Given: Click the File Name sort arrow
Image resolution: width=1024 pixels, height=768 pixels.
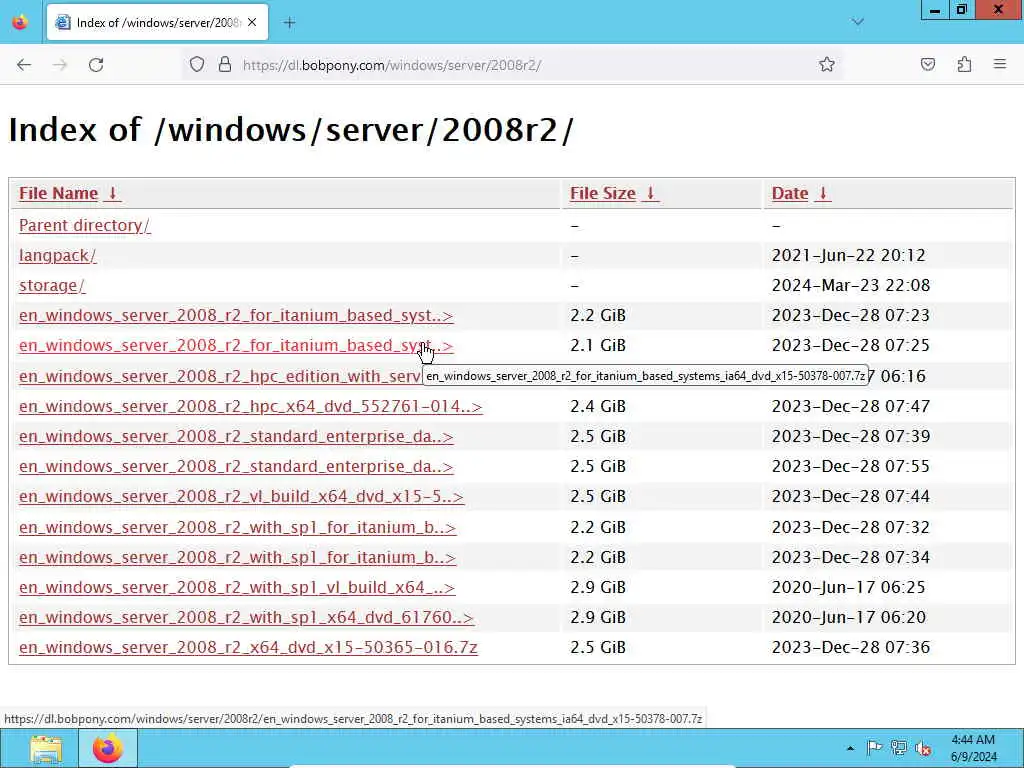Looking at the screenshot, I should tap(112, 193).
